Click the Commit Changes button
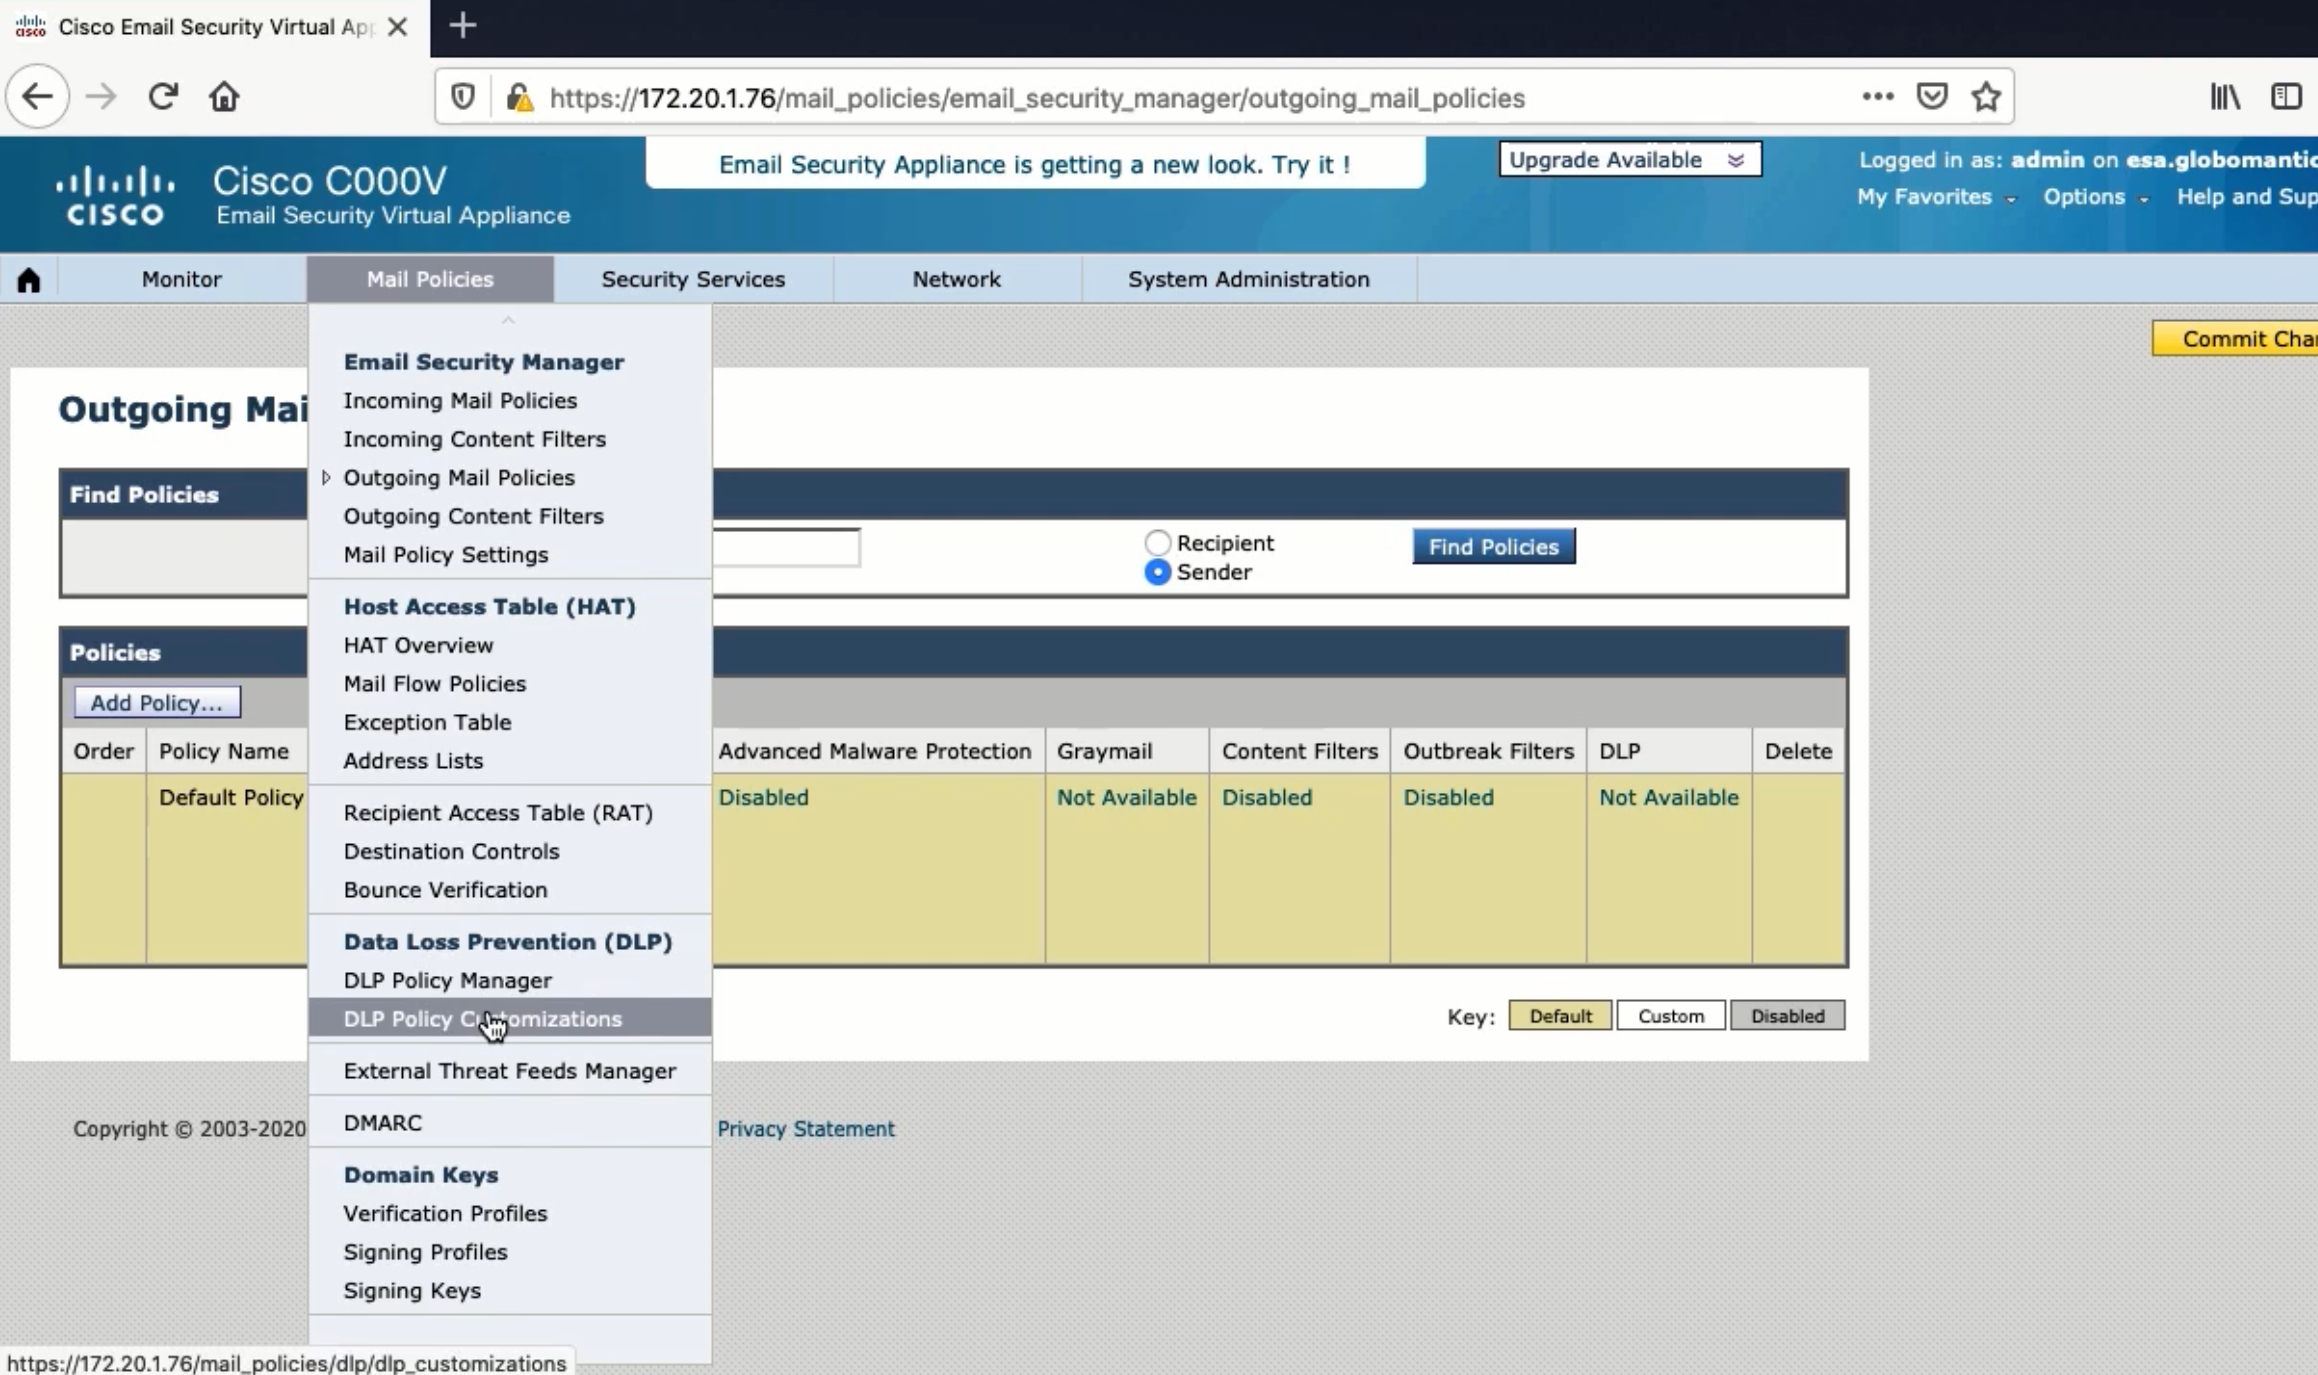 2235,339
